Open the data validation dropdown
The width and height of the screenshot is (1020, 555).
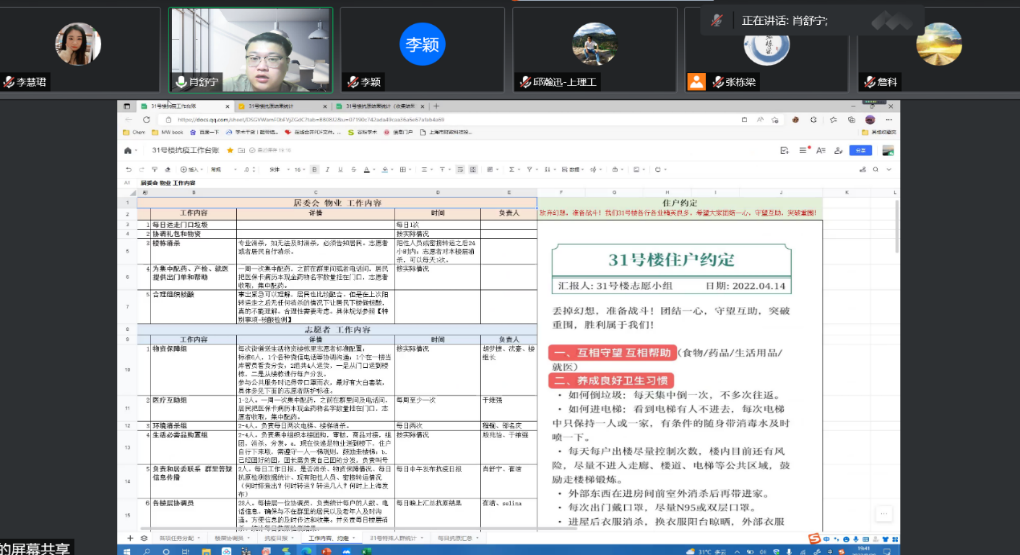571,170
